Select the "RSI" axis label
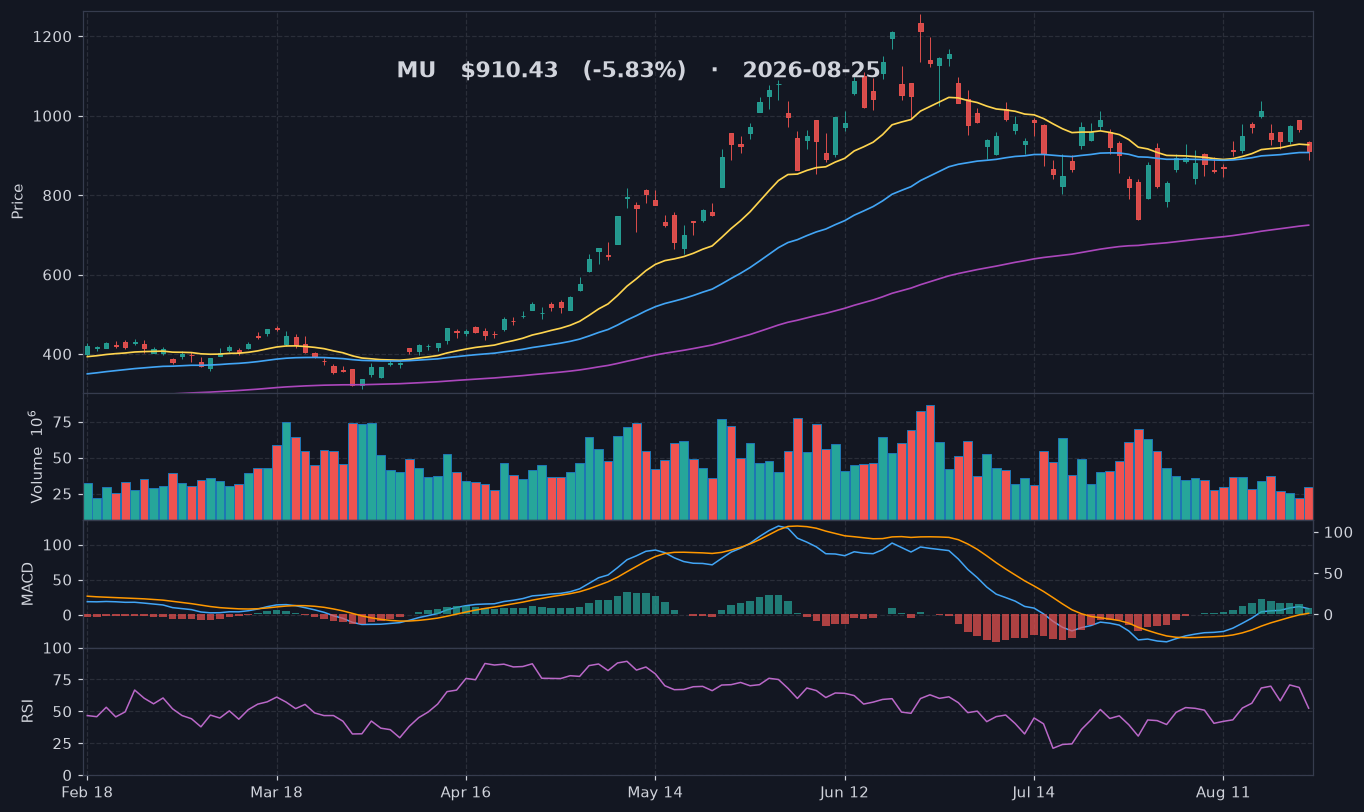The image size is (1364, 812). pos(28,711)
